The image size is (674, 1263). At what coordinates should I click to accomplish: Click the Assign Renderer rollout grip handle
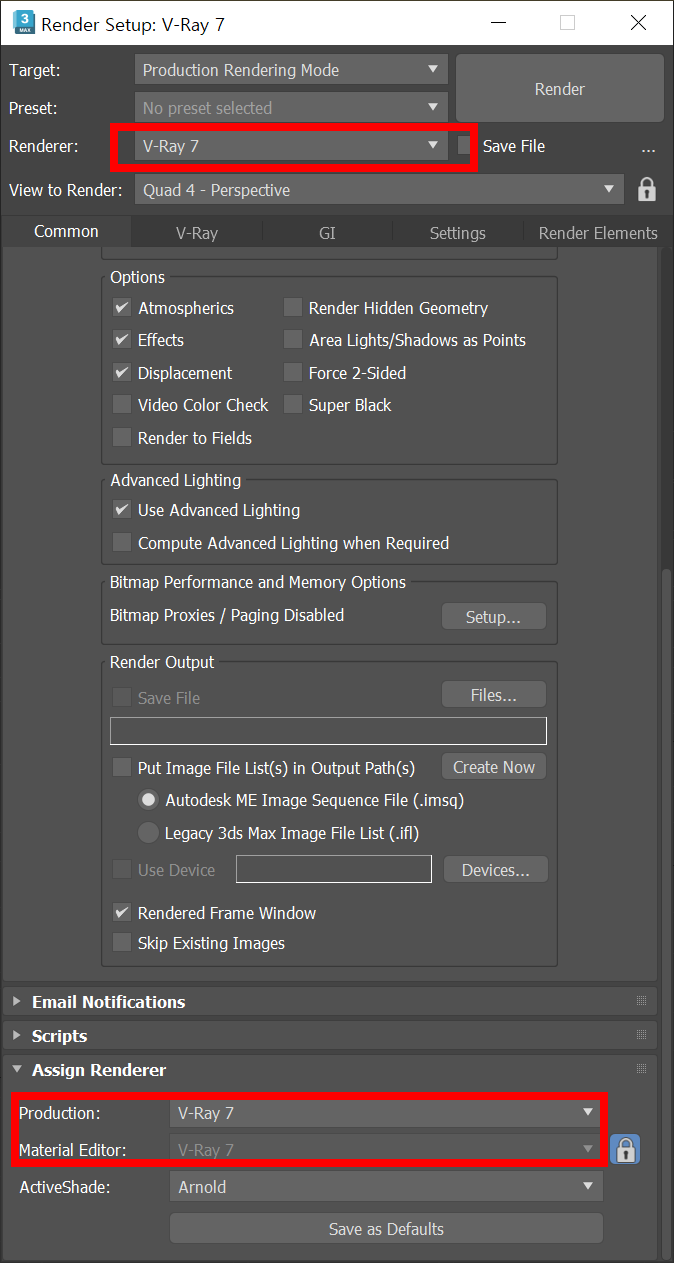click(641, 1070)
